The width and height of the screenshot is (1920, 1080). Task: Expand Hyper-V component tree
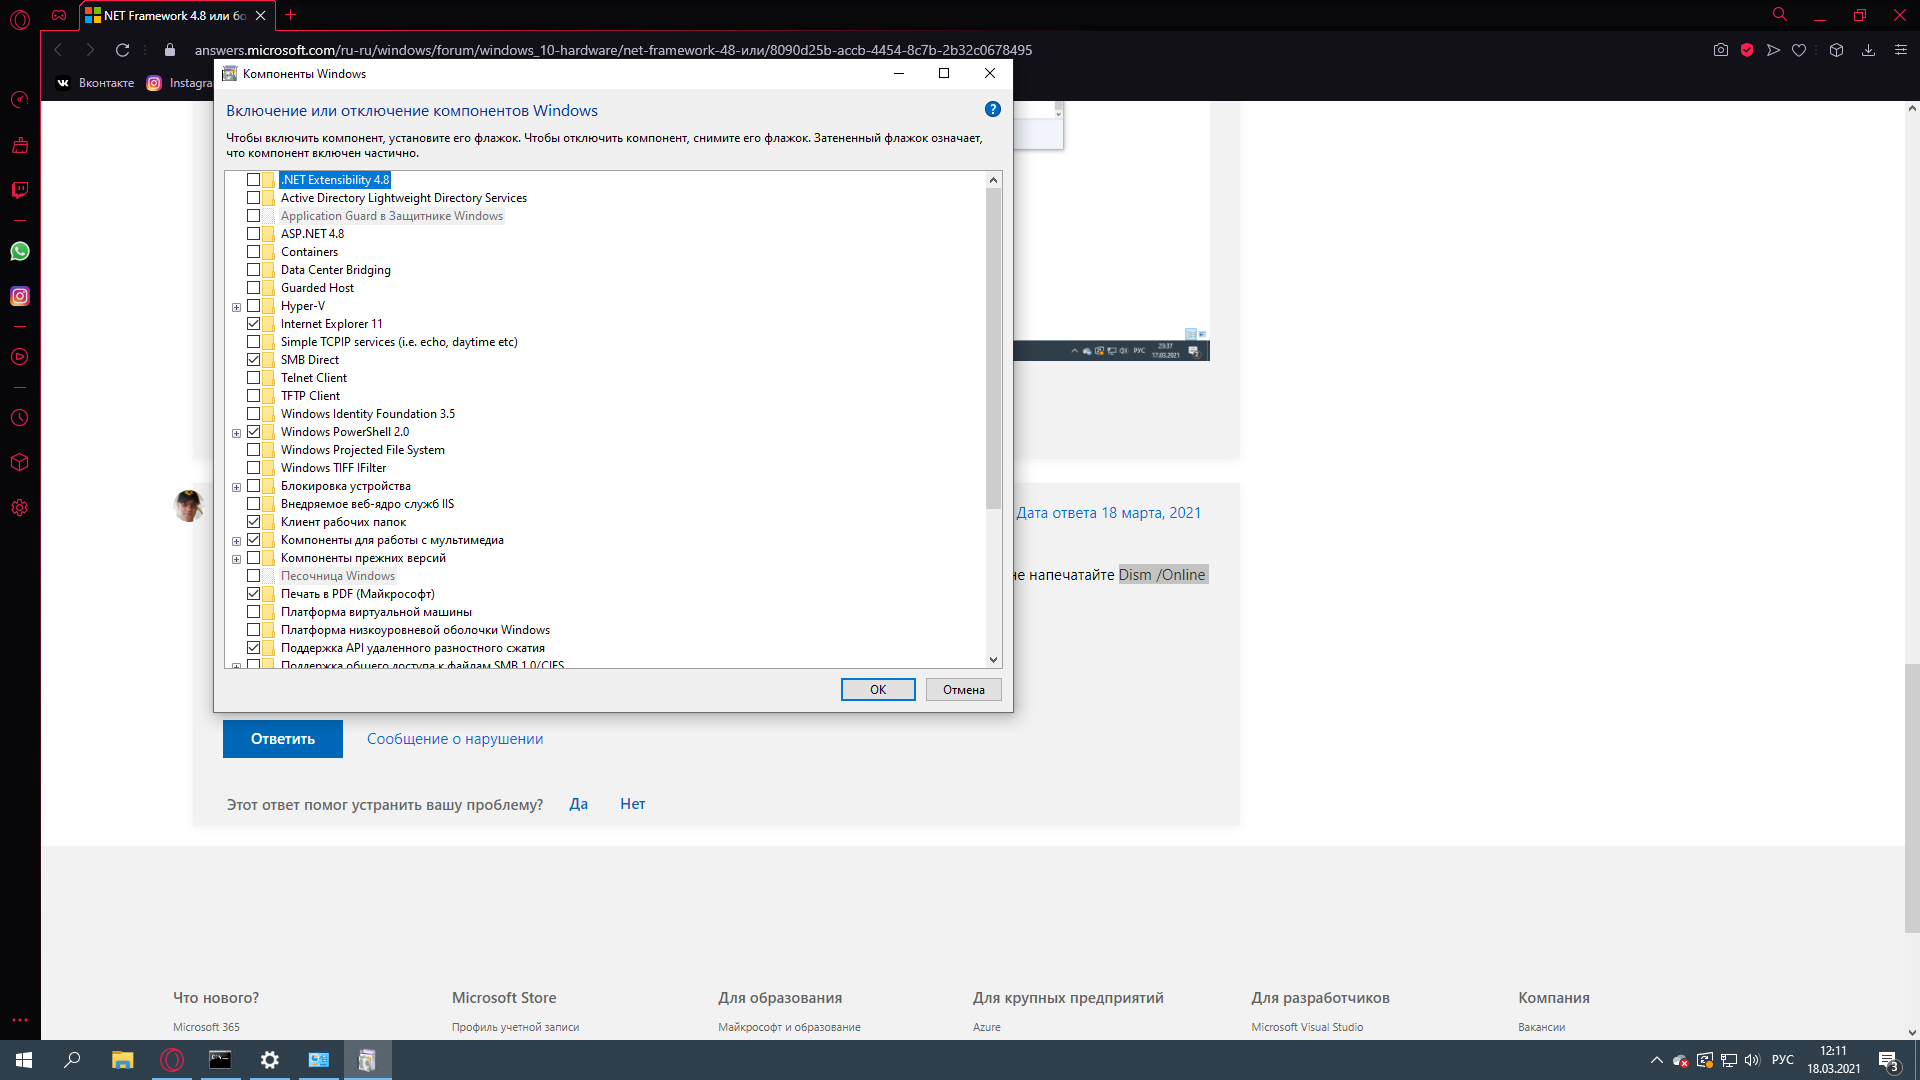point(235,306)
